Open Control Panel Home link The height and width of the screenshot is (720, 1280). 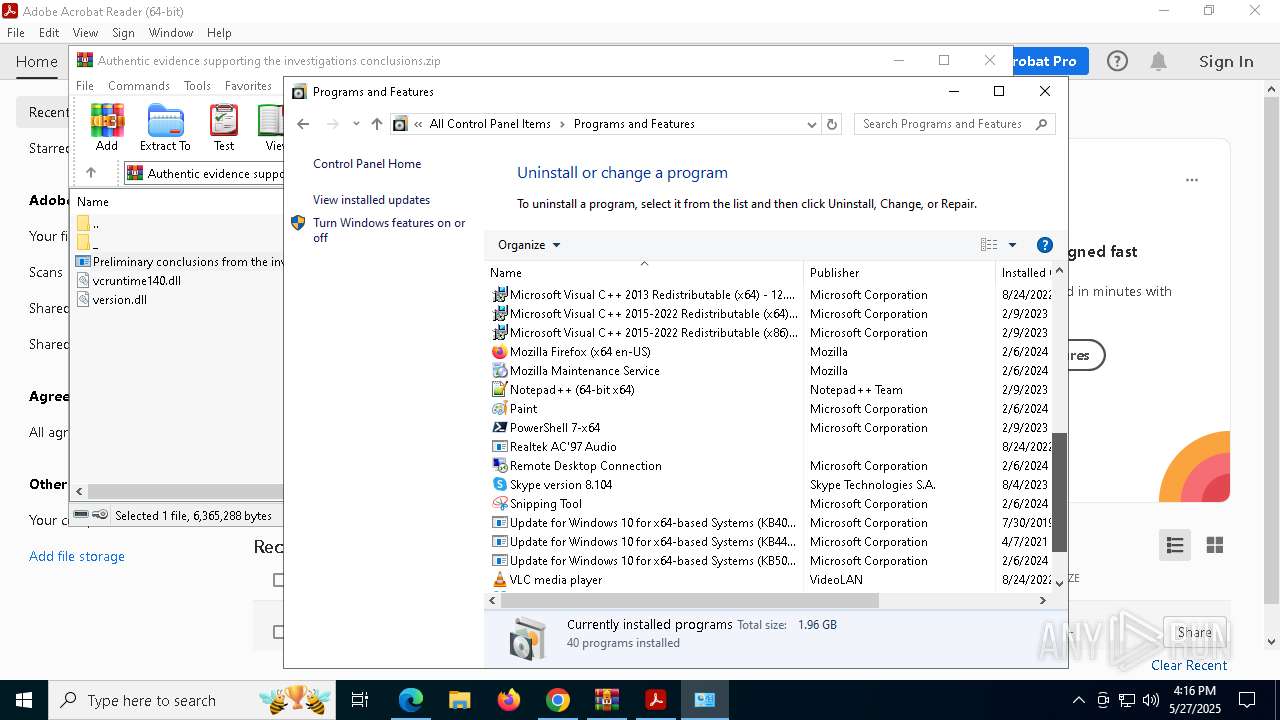[367, 164]
